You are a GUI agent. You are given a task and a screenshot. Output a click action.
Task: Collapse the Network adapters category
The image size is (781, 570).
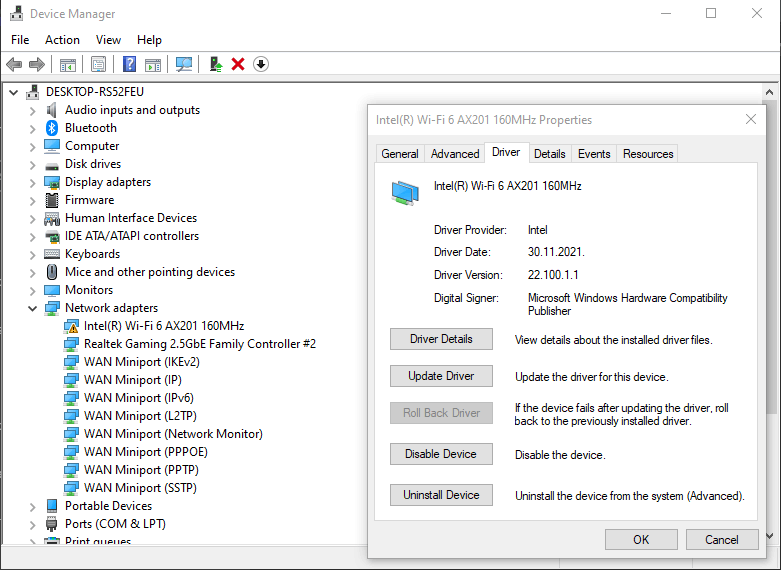click(x=32, y=308)
